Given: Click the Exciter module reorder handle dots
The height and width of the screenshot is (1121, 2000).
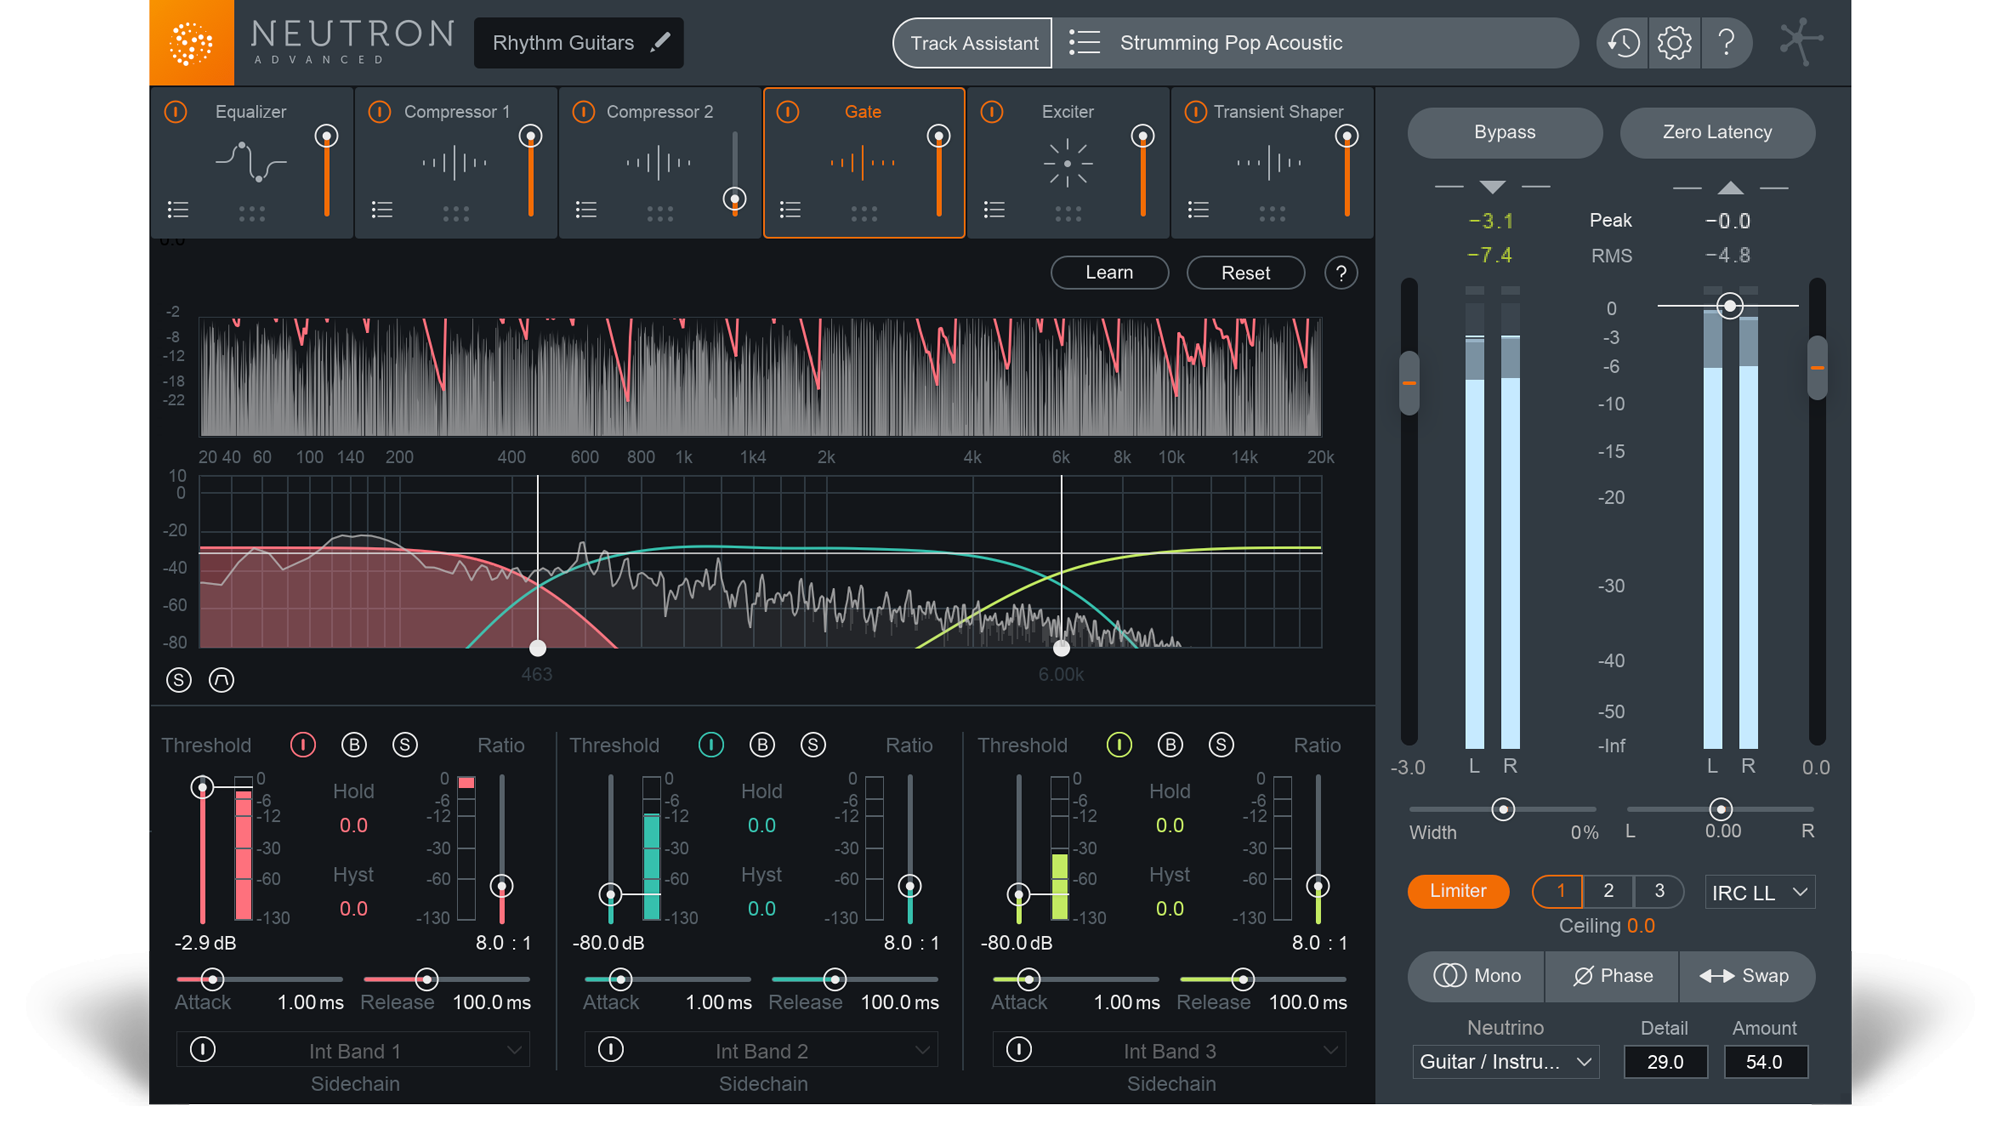Looking at the screenshot, I should tap(1068, 213).
